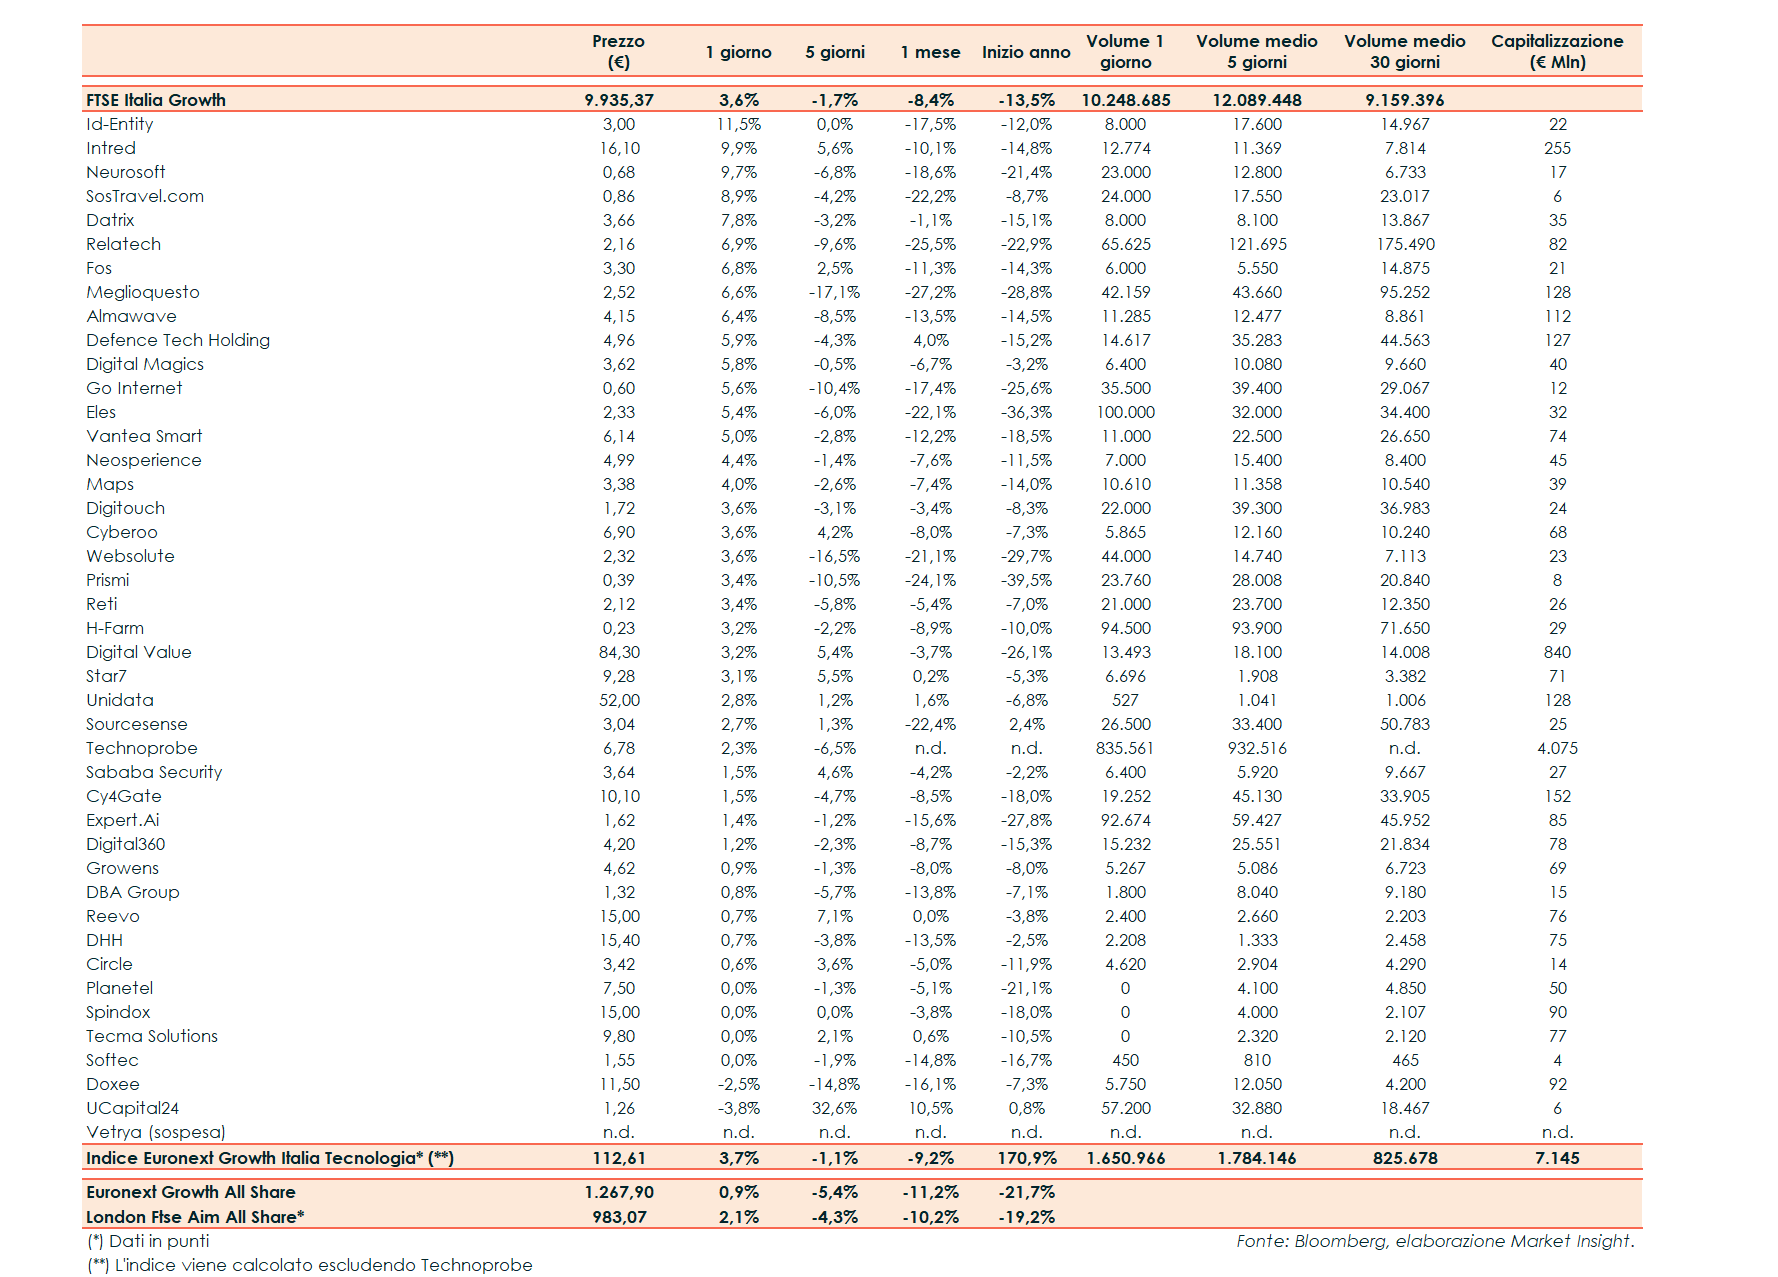The width and height of the screenshot is (1778, 1277).
Task: Click Defence Tech Holding one-month "4,0%"
Action: (931, 340)
